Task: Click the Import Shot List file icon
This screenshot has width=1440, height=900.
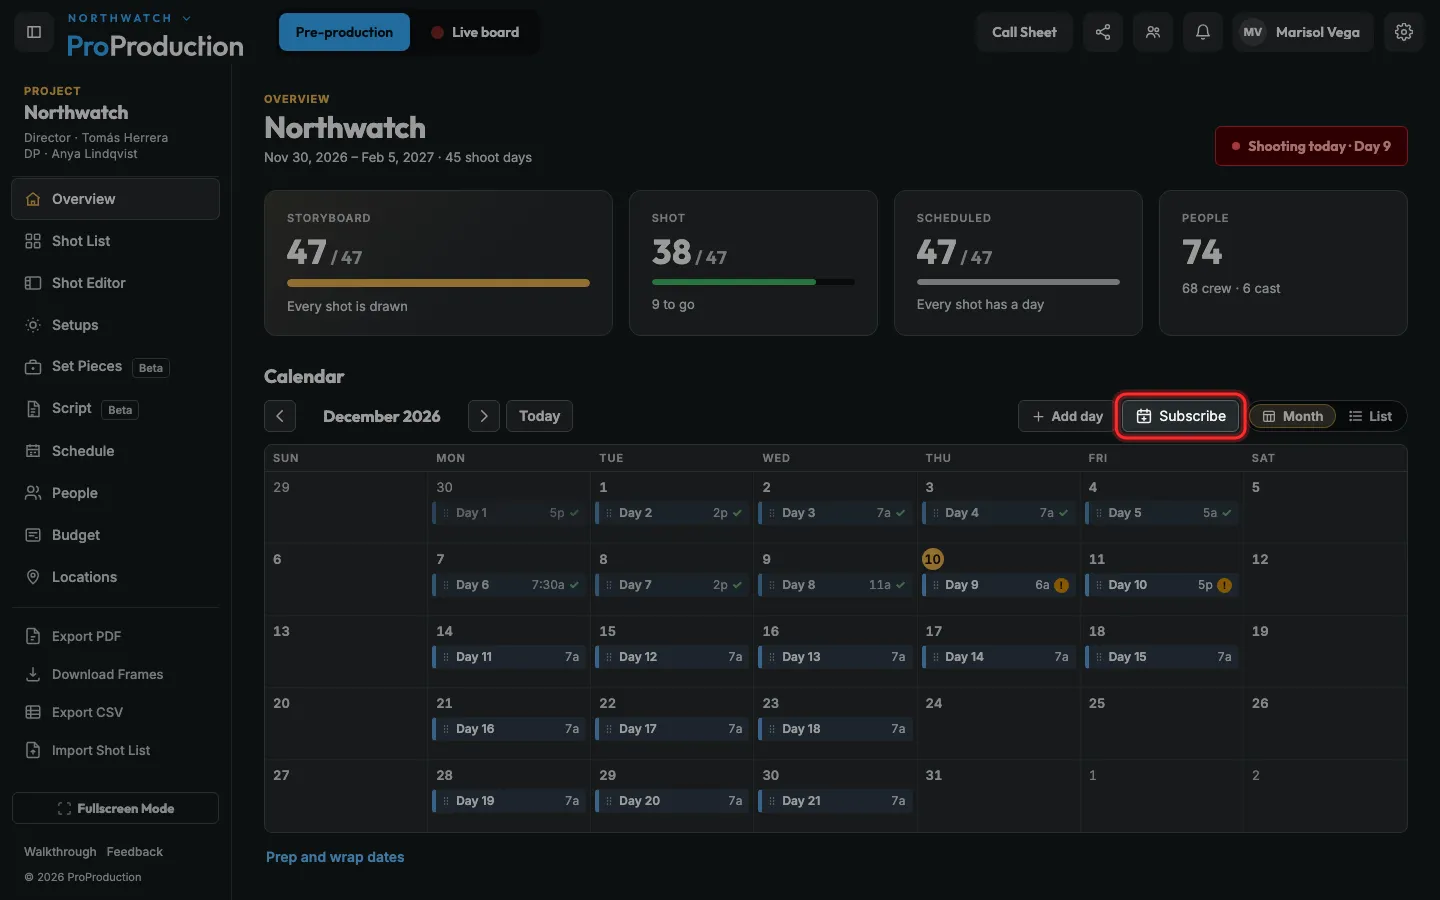Action: [x=33, y=750]
